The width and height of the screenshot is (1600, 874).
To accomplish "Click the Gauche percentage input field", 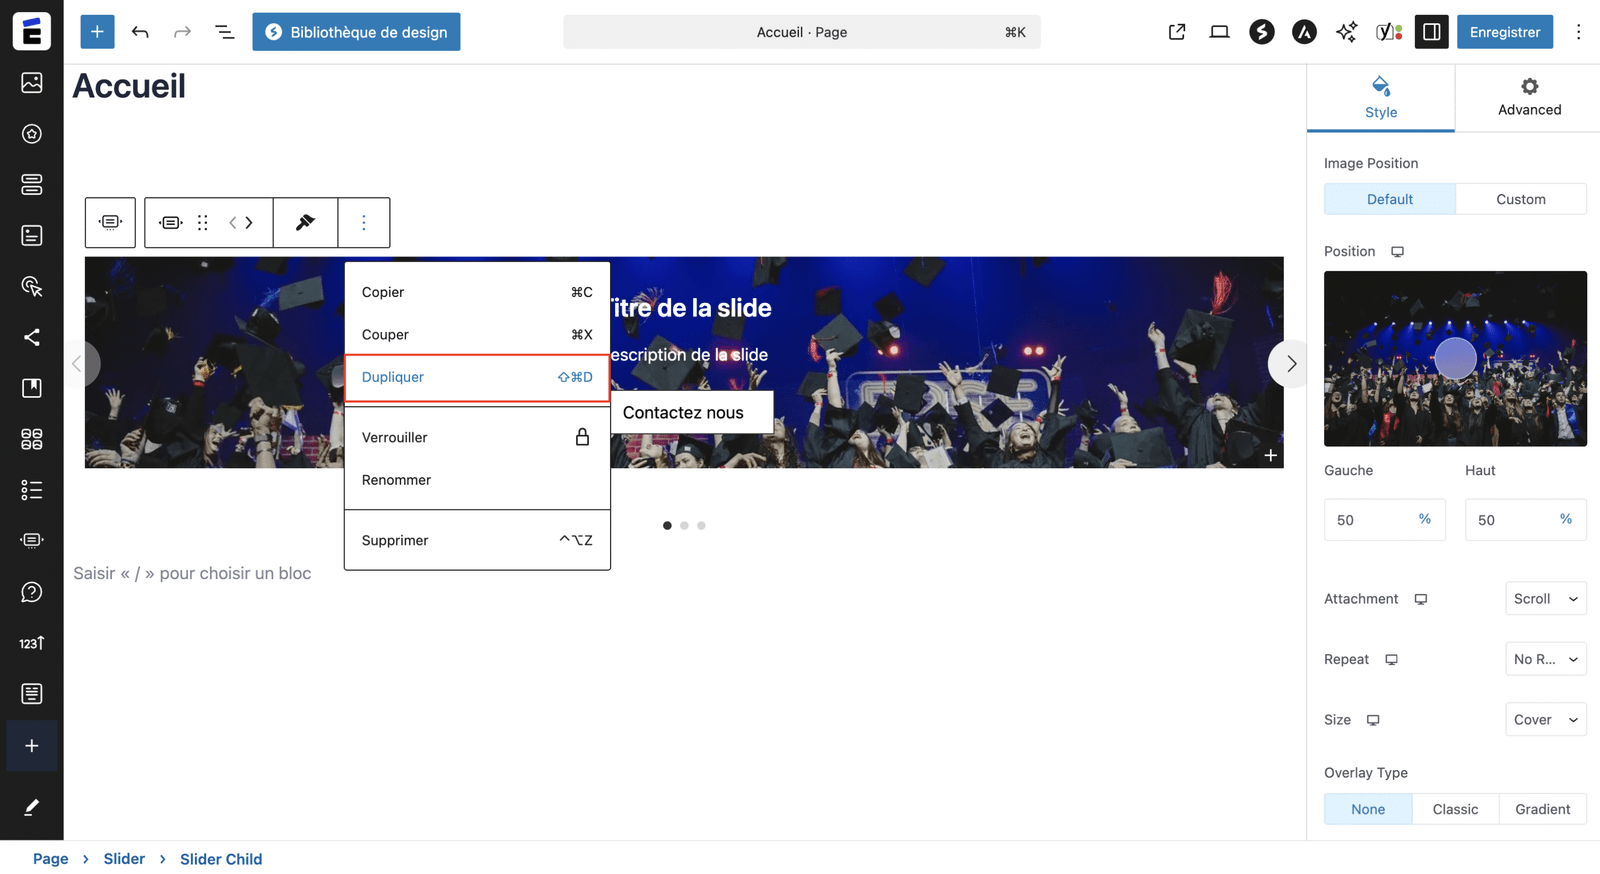I will [1368, 520].
